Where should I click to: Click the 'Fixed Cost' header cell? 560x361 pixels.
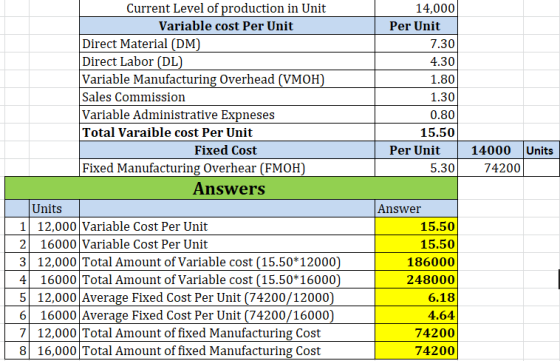pyautogui.click(x=227, y=150)
